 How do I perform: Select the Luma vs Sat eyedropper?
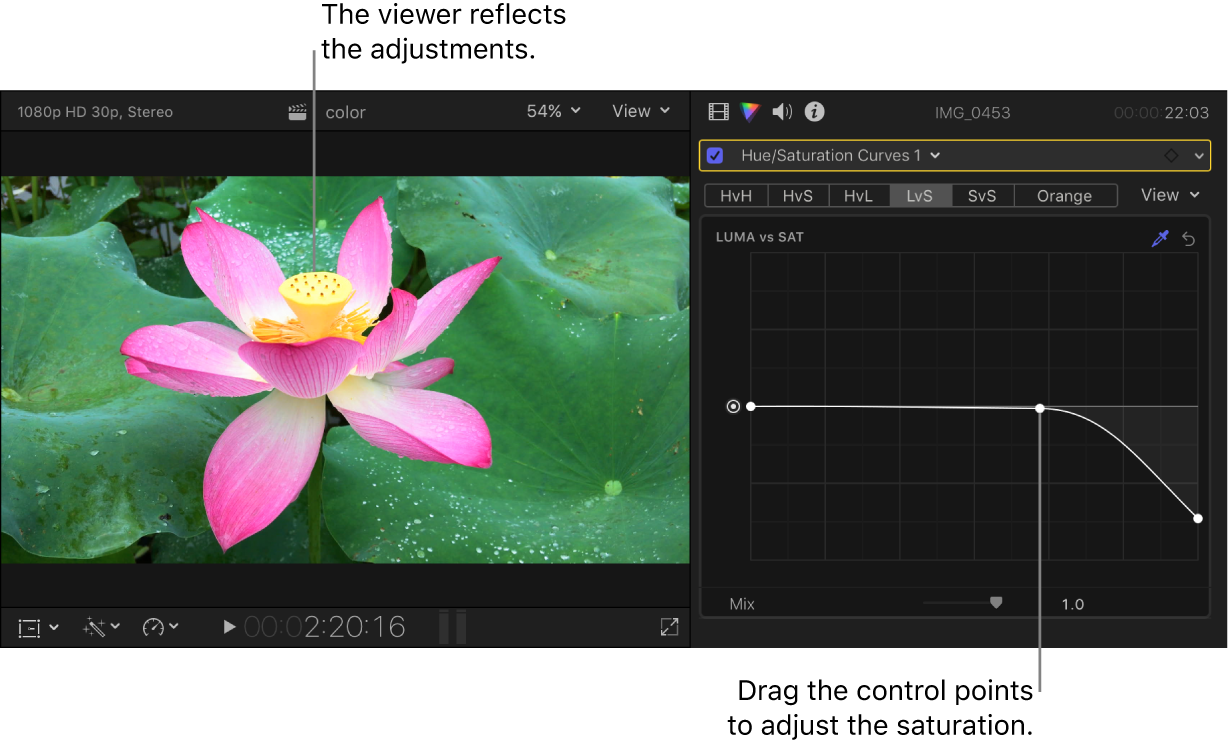[x=1160, y=238]
